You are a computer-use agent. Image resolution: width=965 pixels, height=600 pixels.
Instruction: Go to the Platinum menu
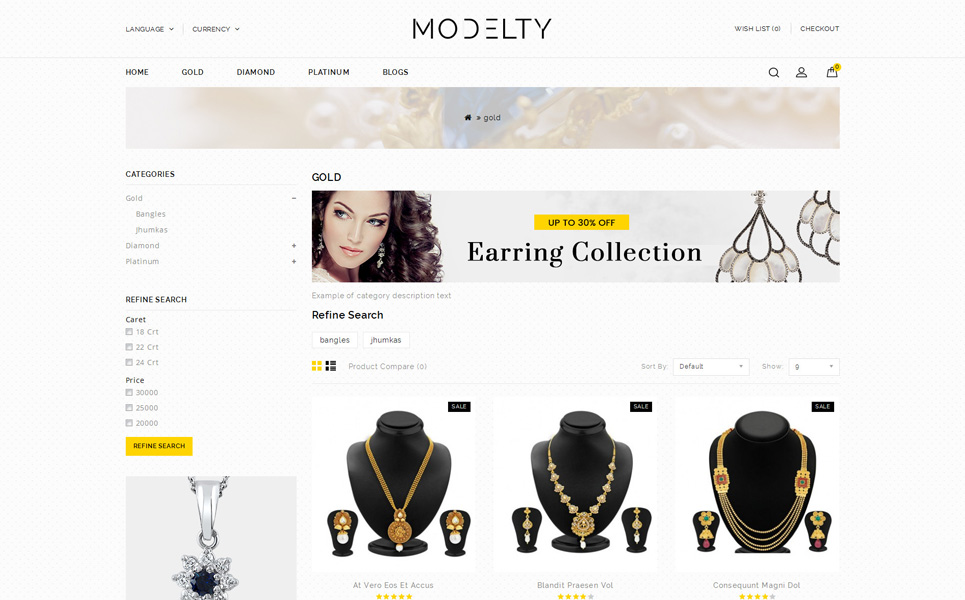click(x=329, y=72)
